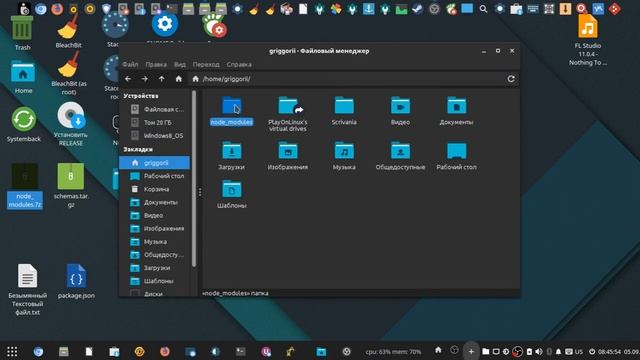Select the Загрузки folder in main pane
640x360 pixels.
pos(231,156)
